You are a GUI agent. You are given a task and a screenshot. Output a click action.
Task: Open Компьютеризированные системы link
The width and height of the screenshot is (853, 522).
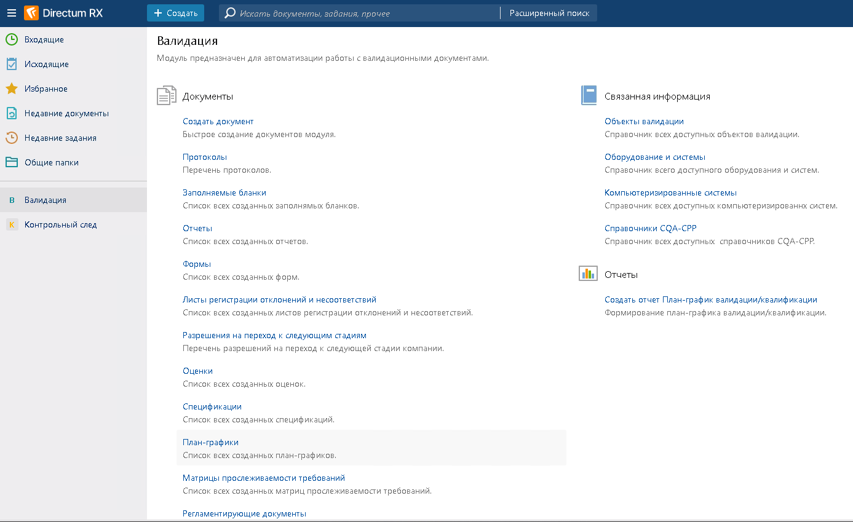[670, 192]
